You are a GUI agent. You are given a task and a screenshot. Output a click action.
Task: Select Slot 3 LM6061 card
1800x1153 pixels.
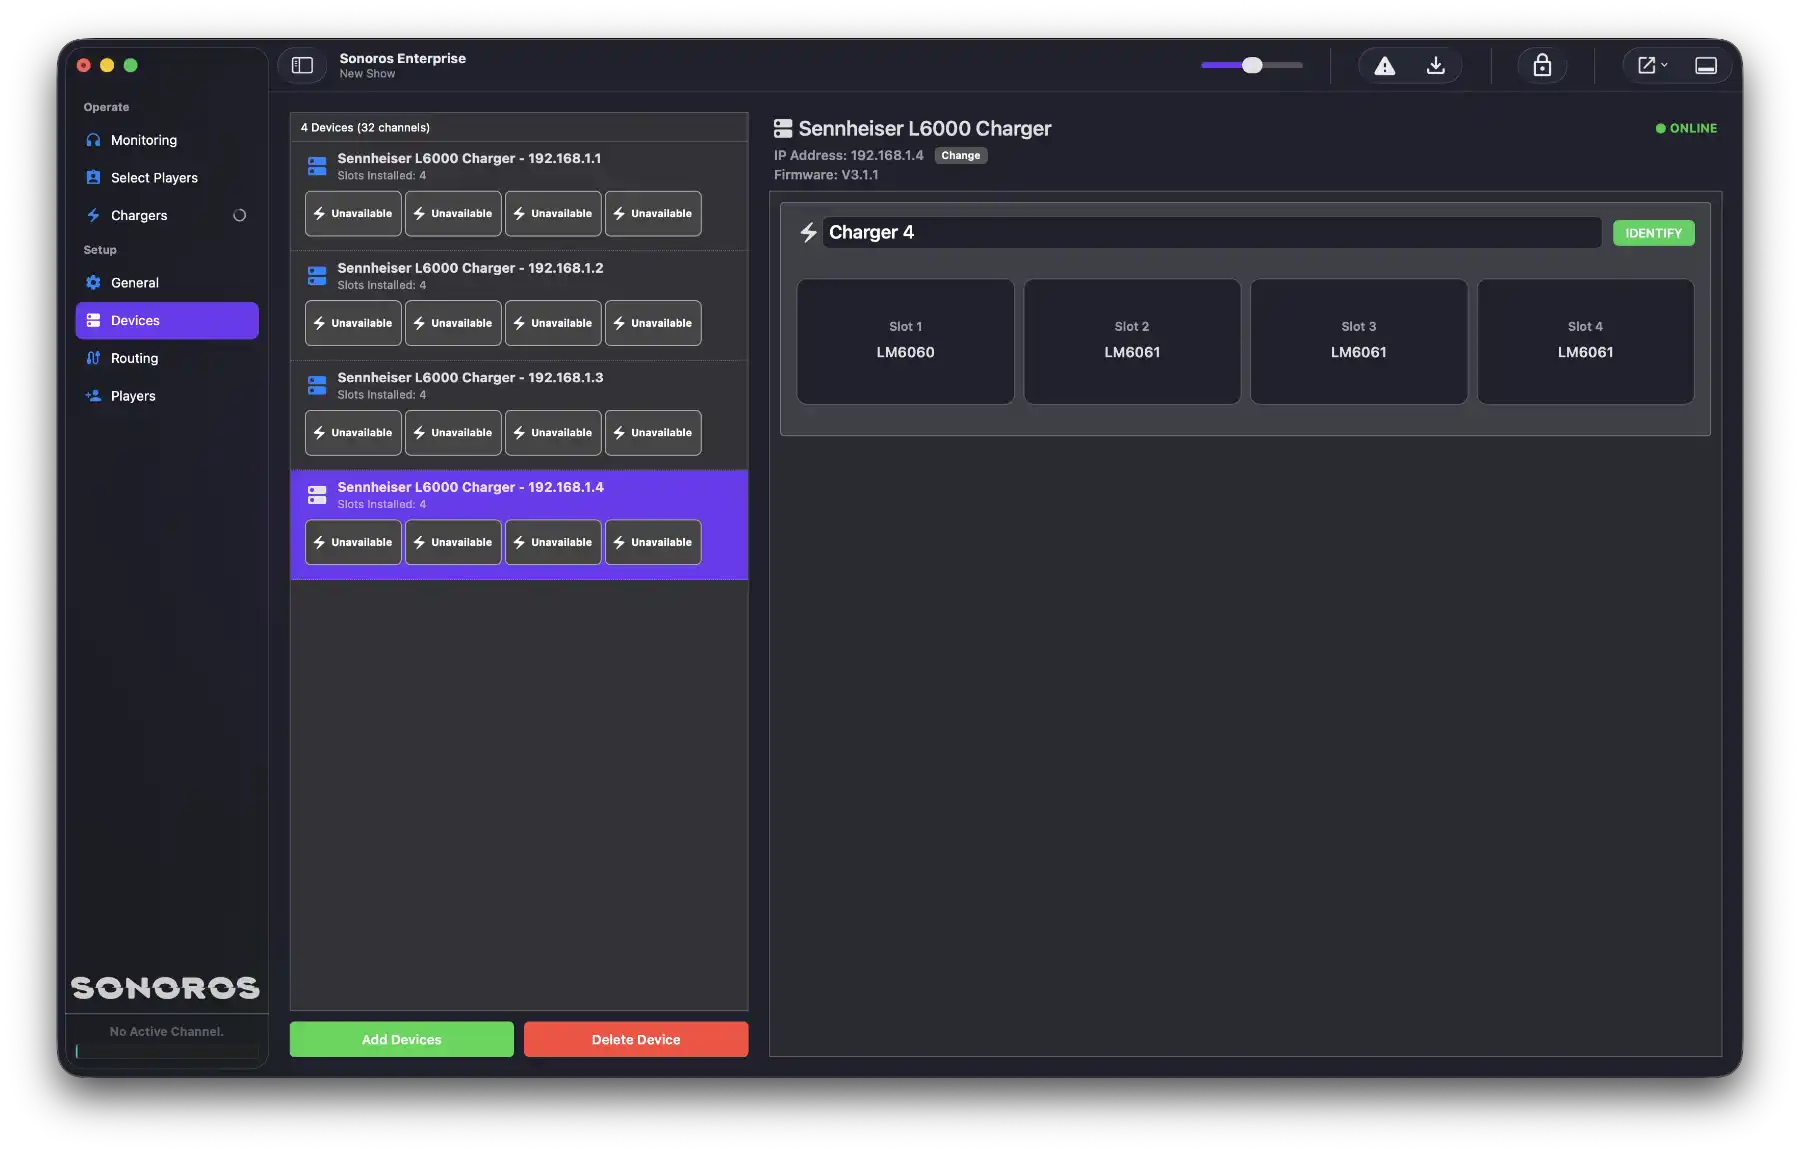(1359, 342)
